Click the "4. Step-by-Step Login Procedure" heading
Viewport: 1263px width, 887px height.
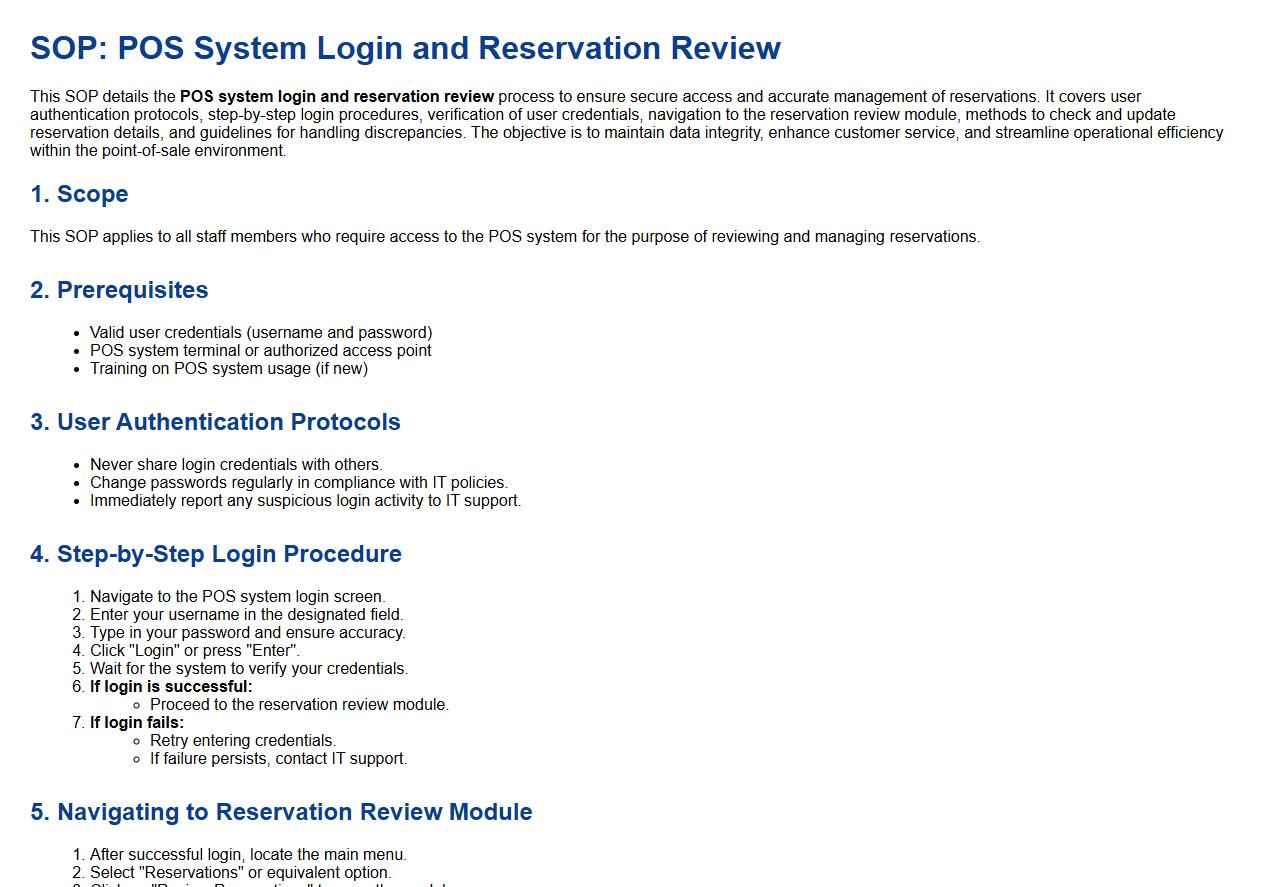(215, 554)
